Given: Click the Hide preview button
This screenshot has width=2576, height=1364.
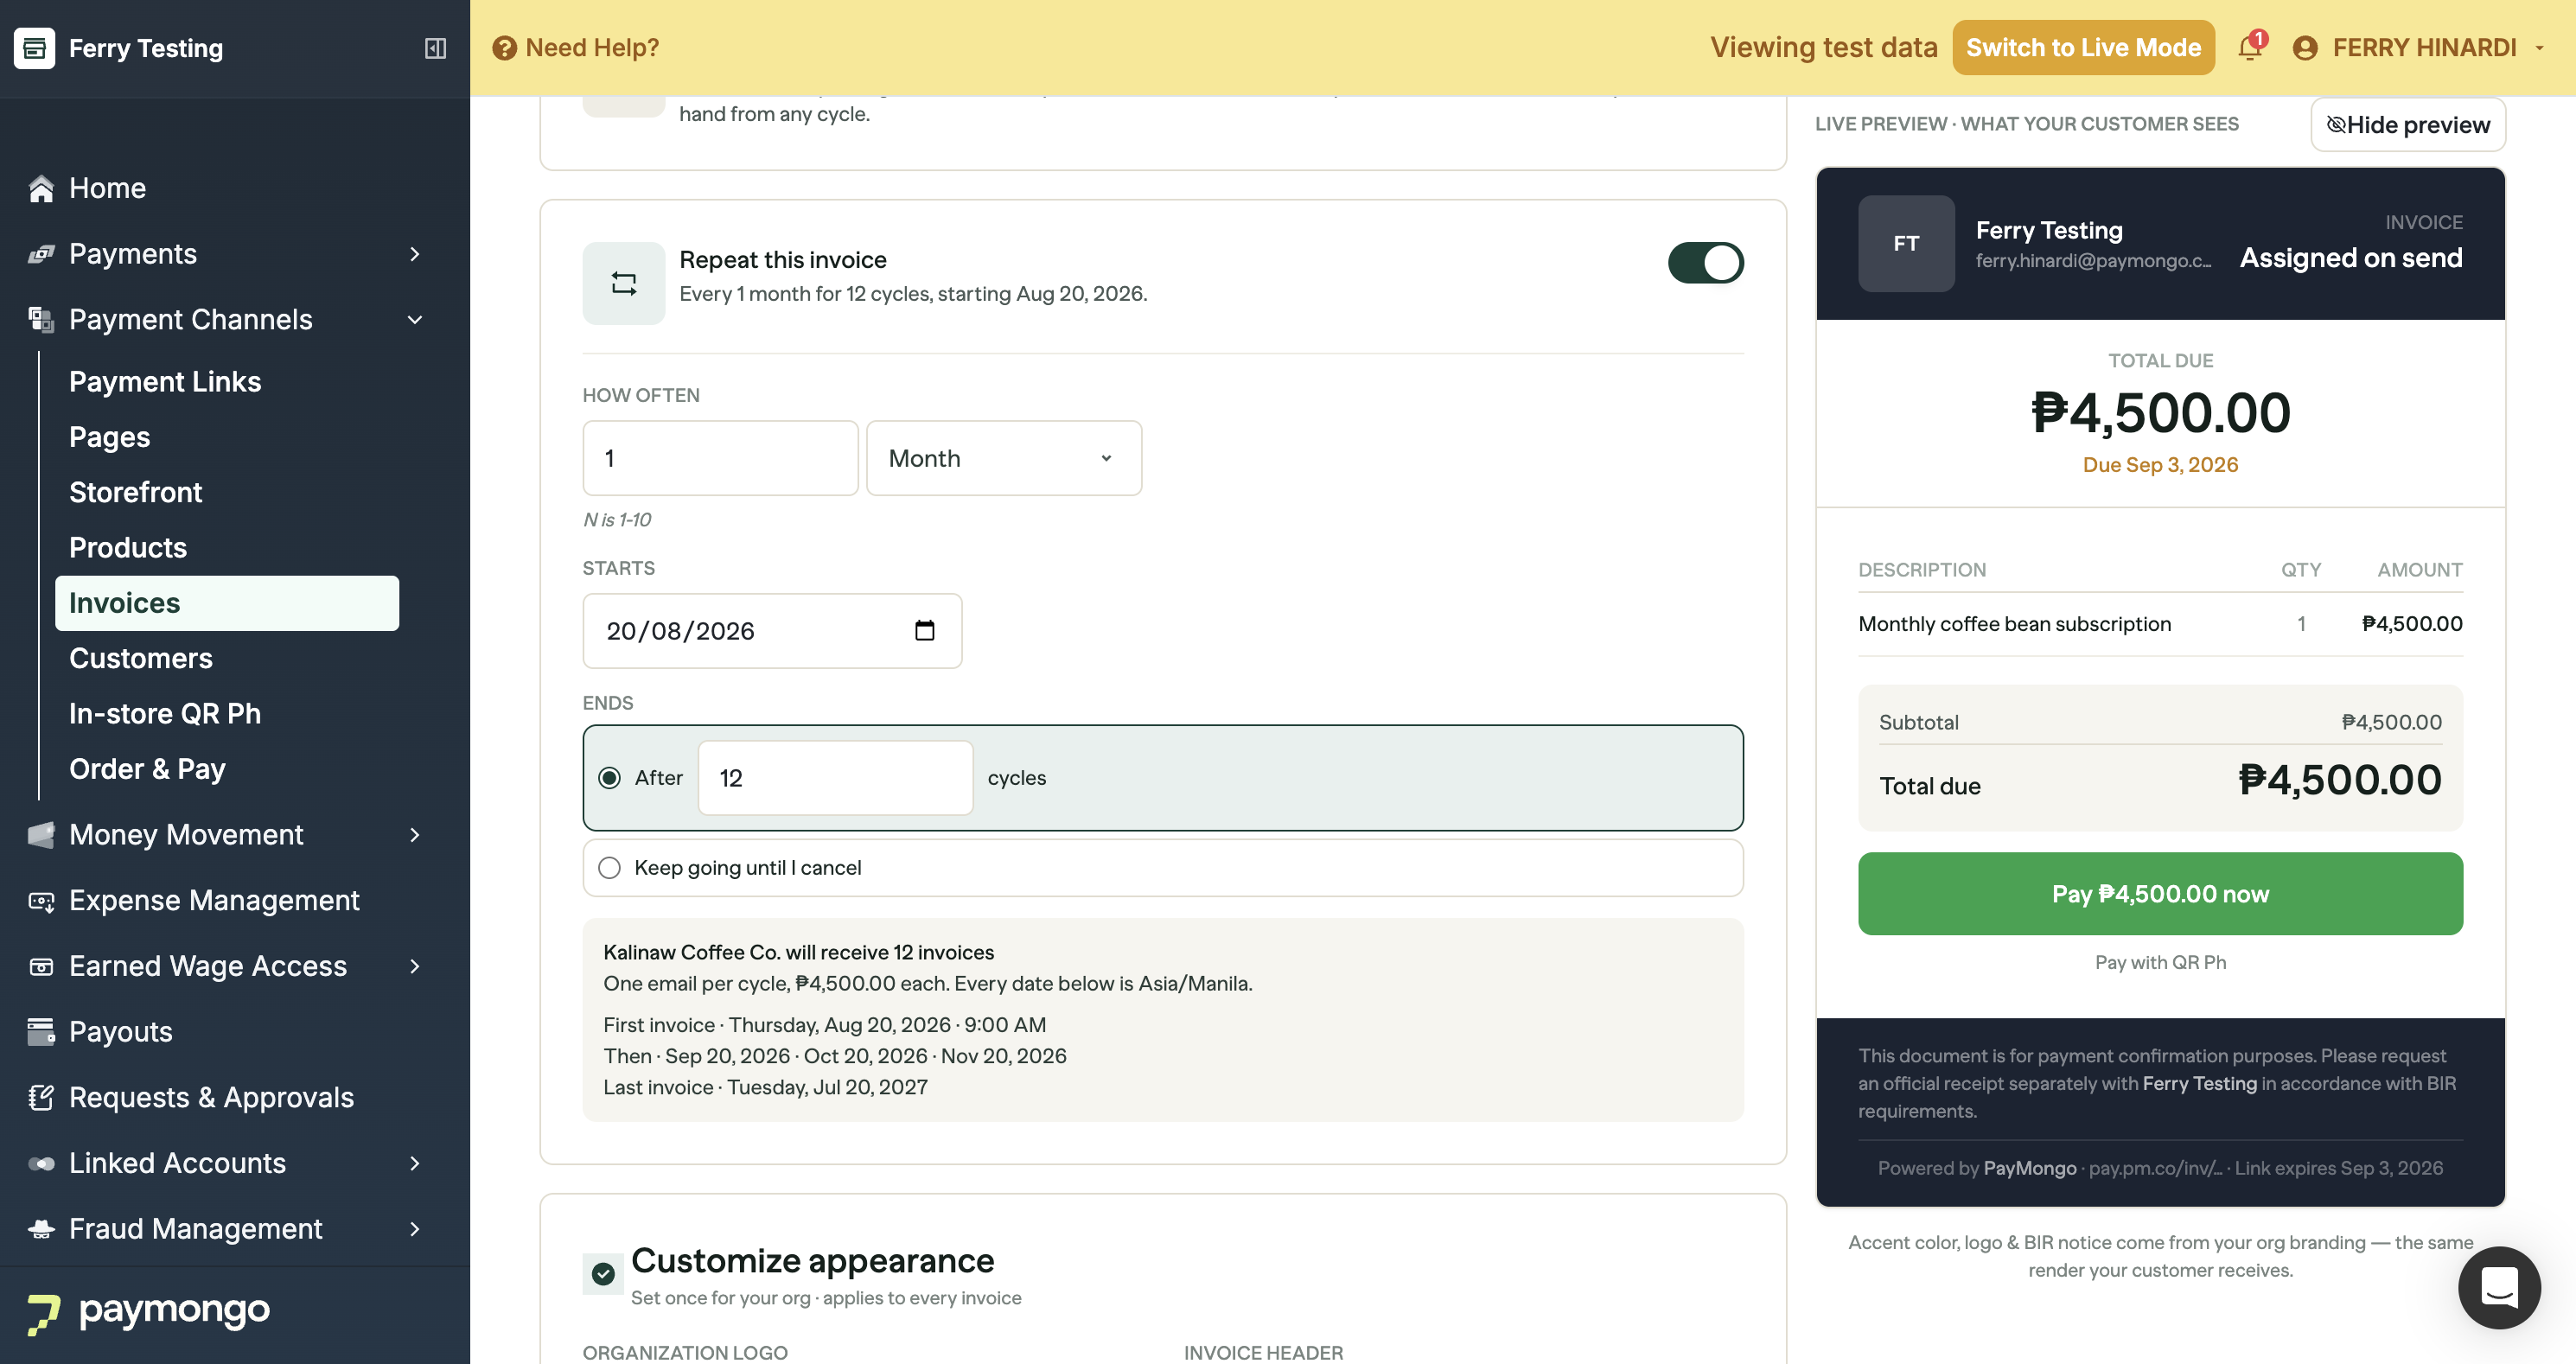Looking at the screenshot, I should pos(2407,125).
